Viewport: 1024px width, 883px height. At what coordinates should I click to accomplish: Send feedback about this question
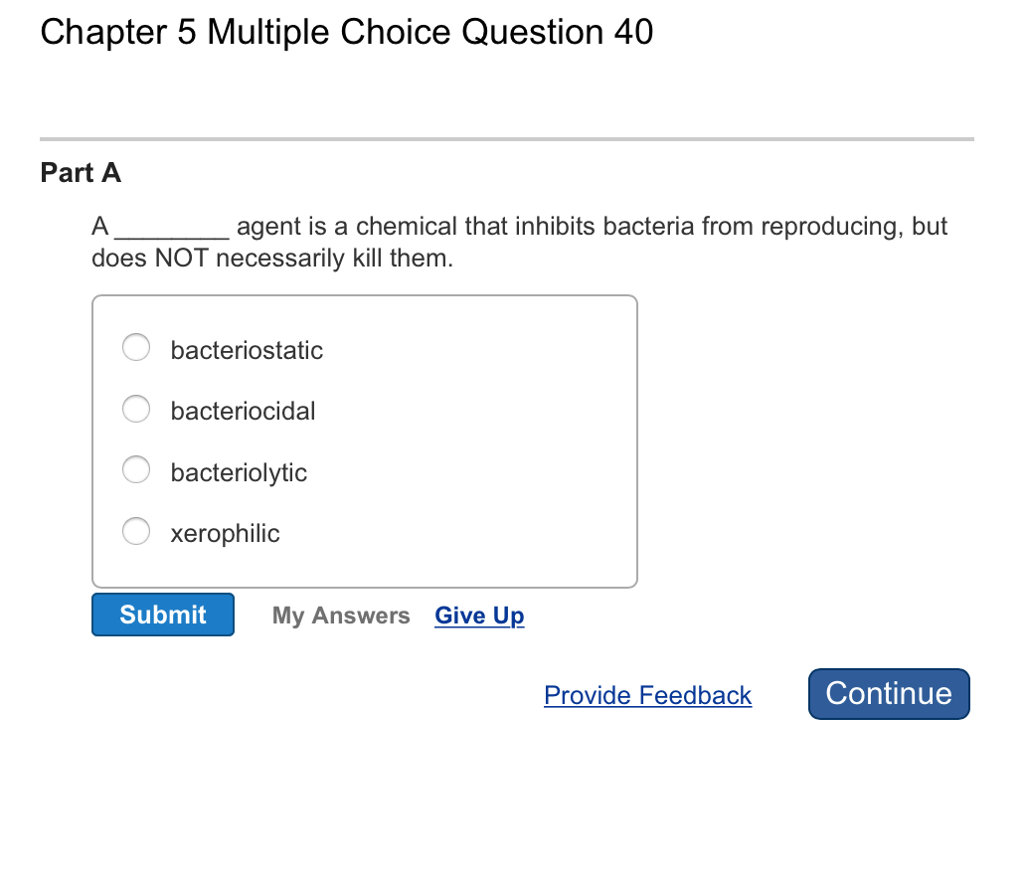(647, 695)
